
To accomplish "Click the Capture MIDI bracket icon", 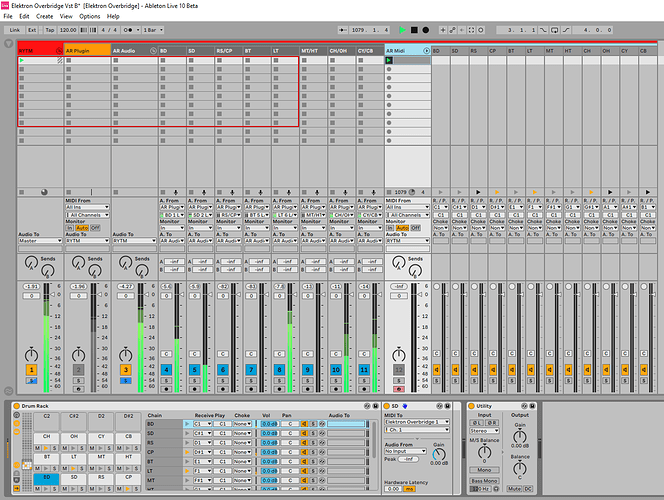I will coord(471,30).
